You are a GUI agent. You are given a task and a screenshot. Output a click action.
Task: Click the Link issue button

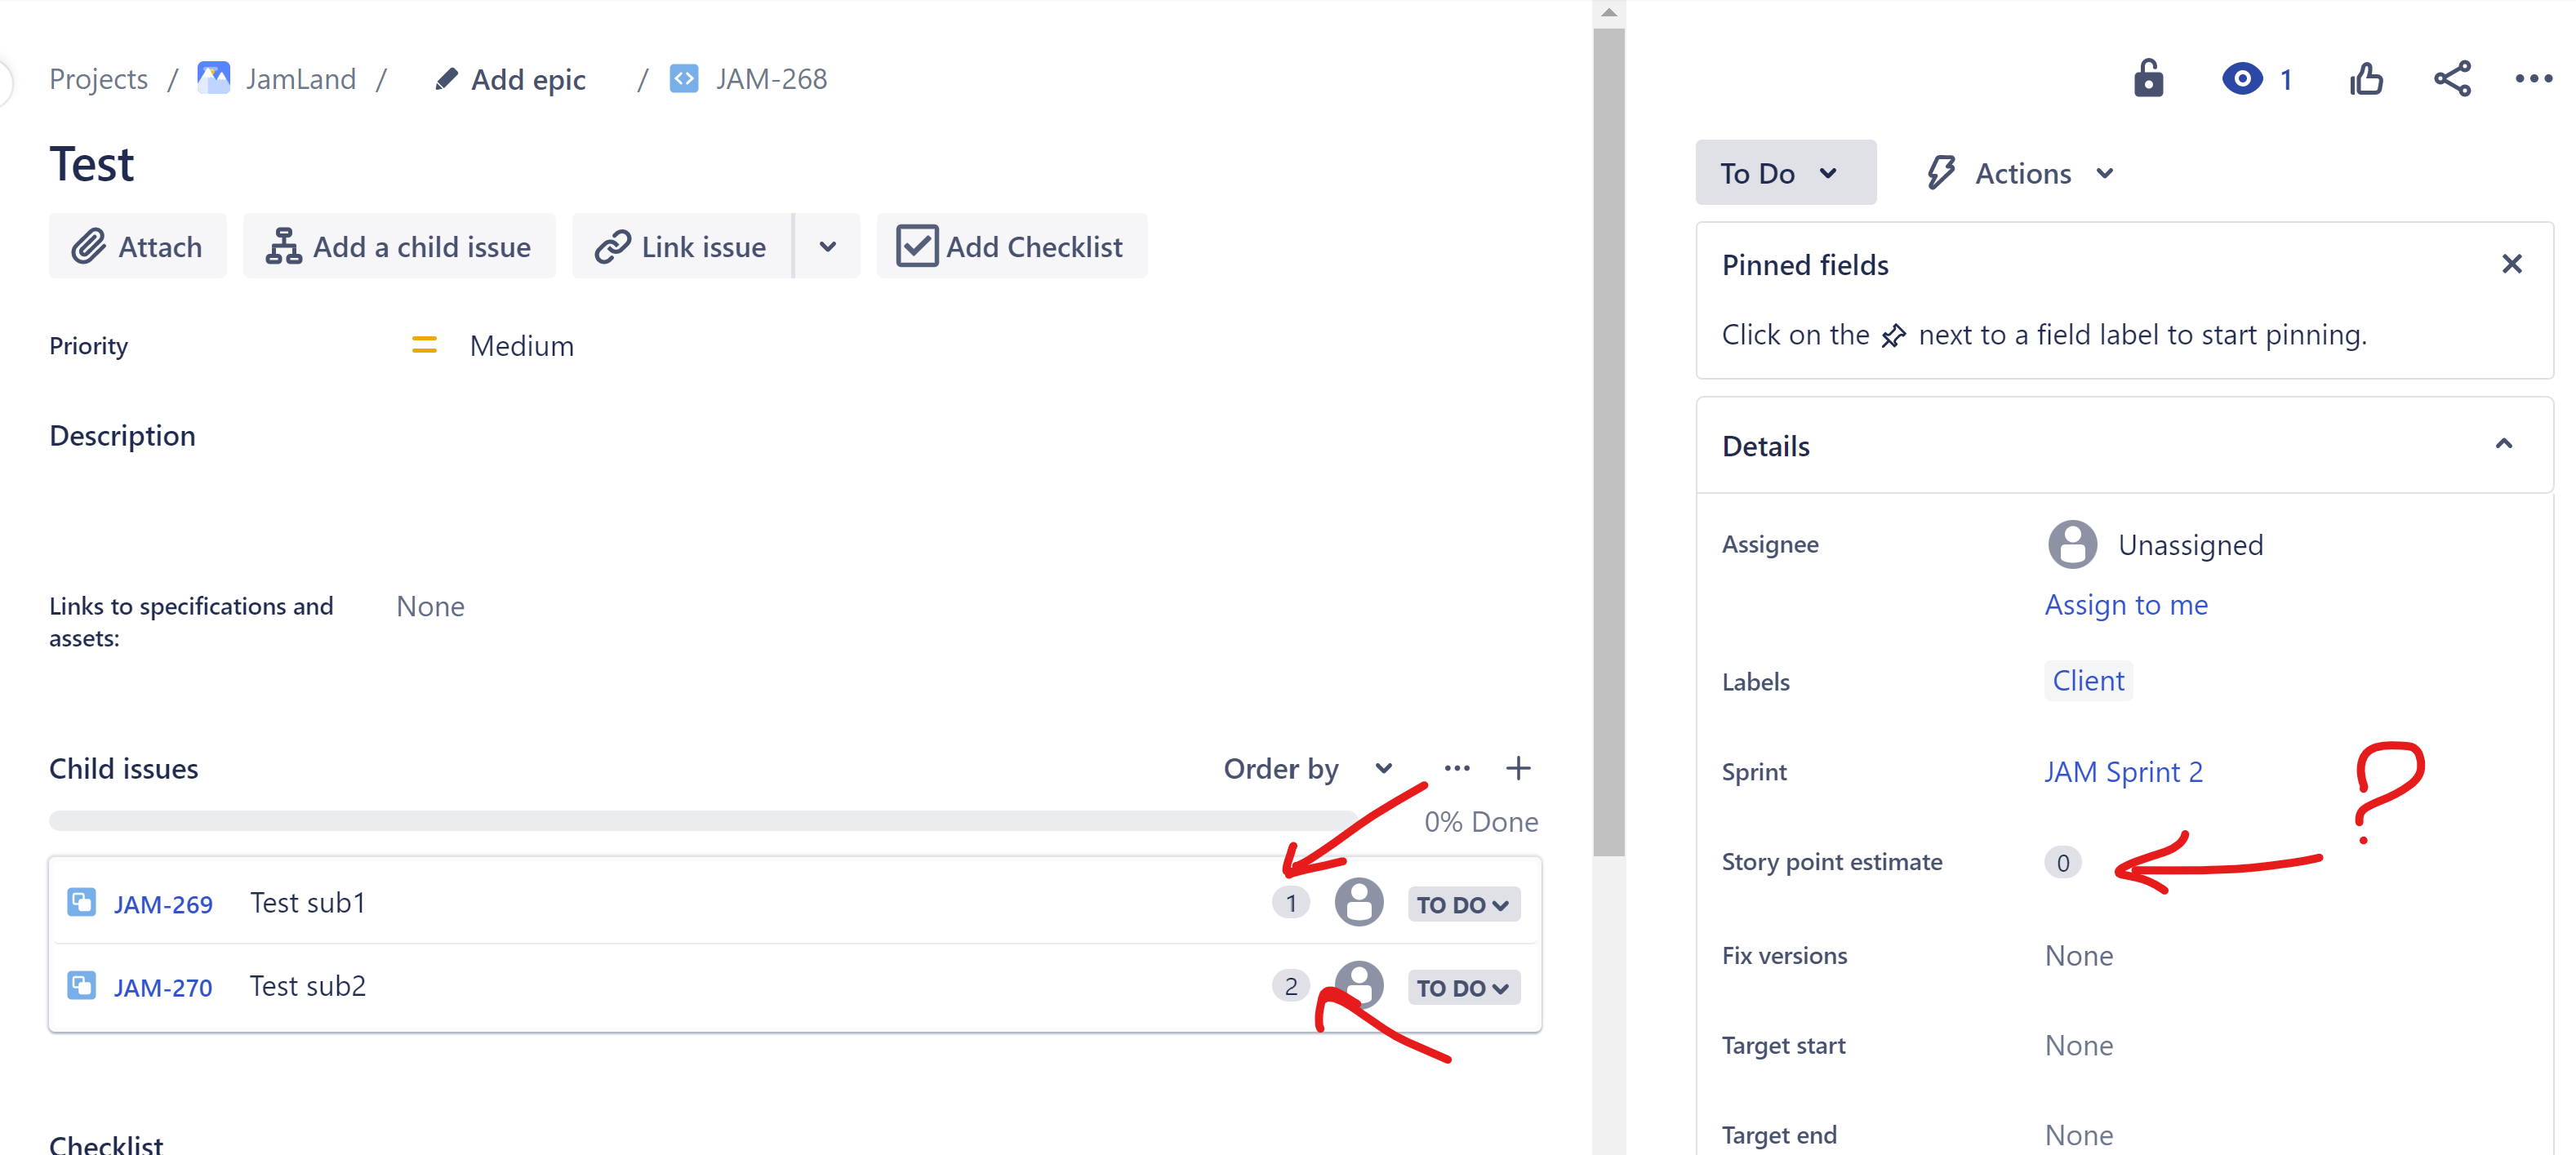(682, 246)
